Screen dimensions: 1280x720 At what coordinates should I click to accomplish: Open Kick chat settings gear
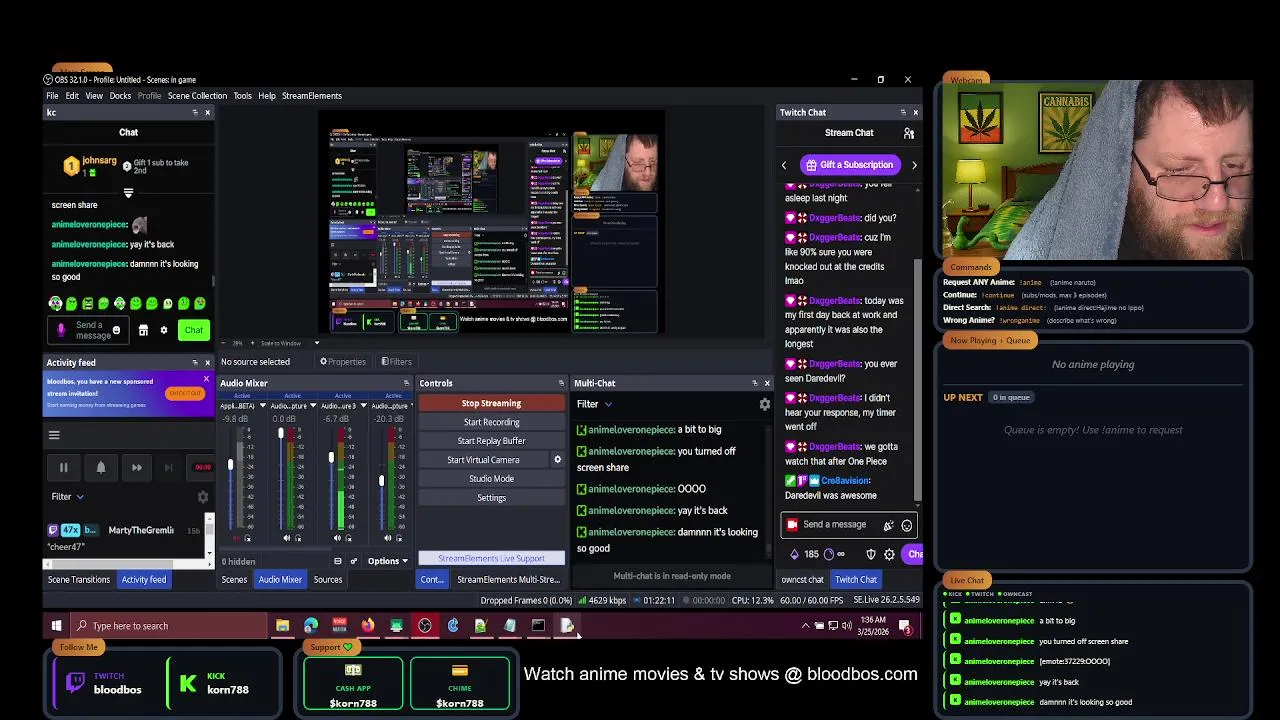(163, 330)
